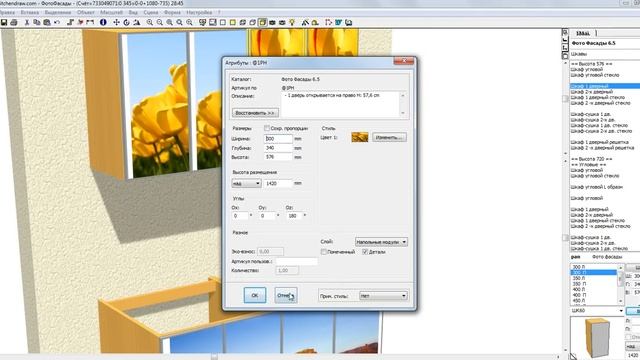The image size is (640, 360).
Task: Select the highlighted '300 Л' size row
Action: click(x=593, y=272)
